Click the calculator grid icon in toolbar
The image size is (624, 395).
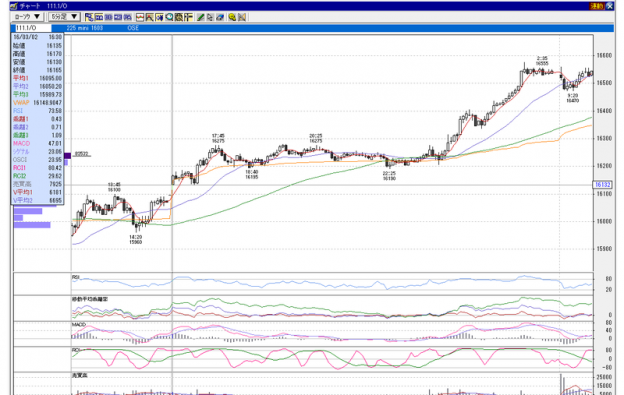point(179,17)
